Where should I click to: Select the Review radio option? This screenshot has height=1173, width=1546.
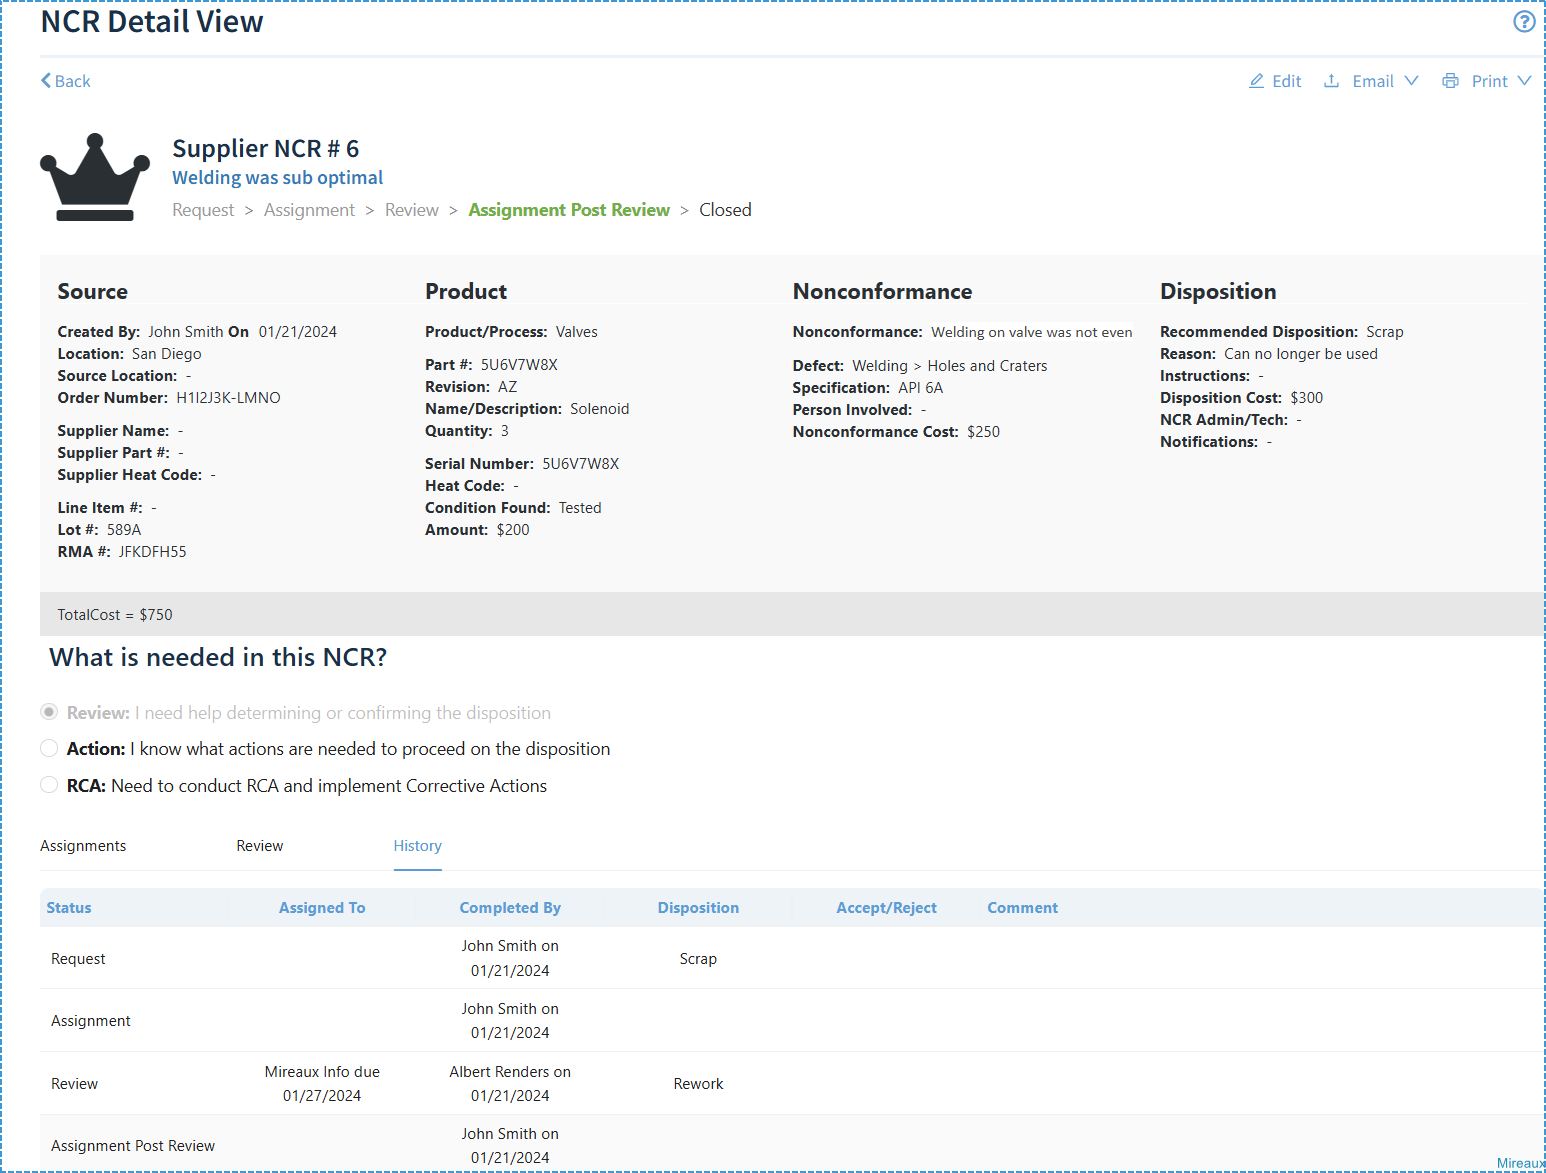[49, 711]
